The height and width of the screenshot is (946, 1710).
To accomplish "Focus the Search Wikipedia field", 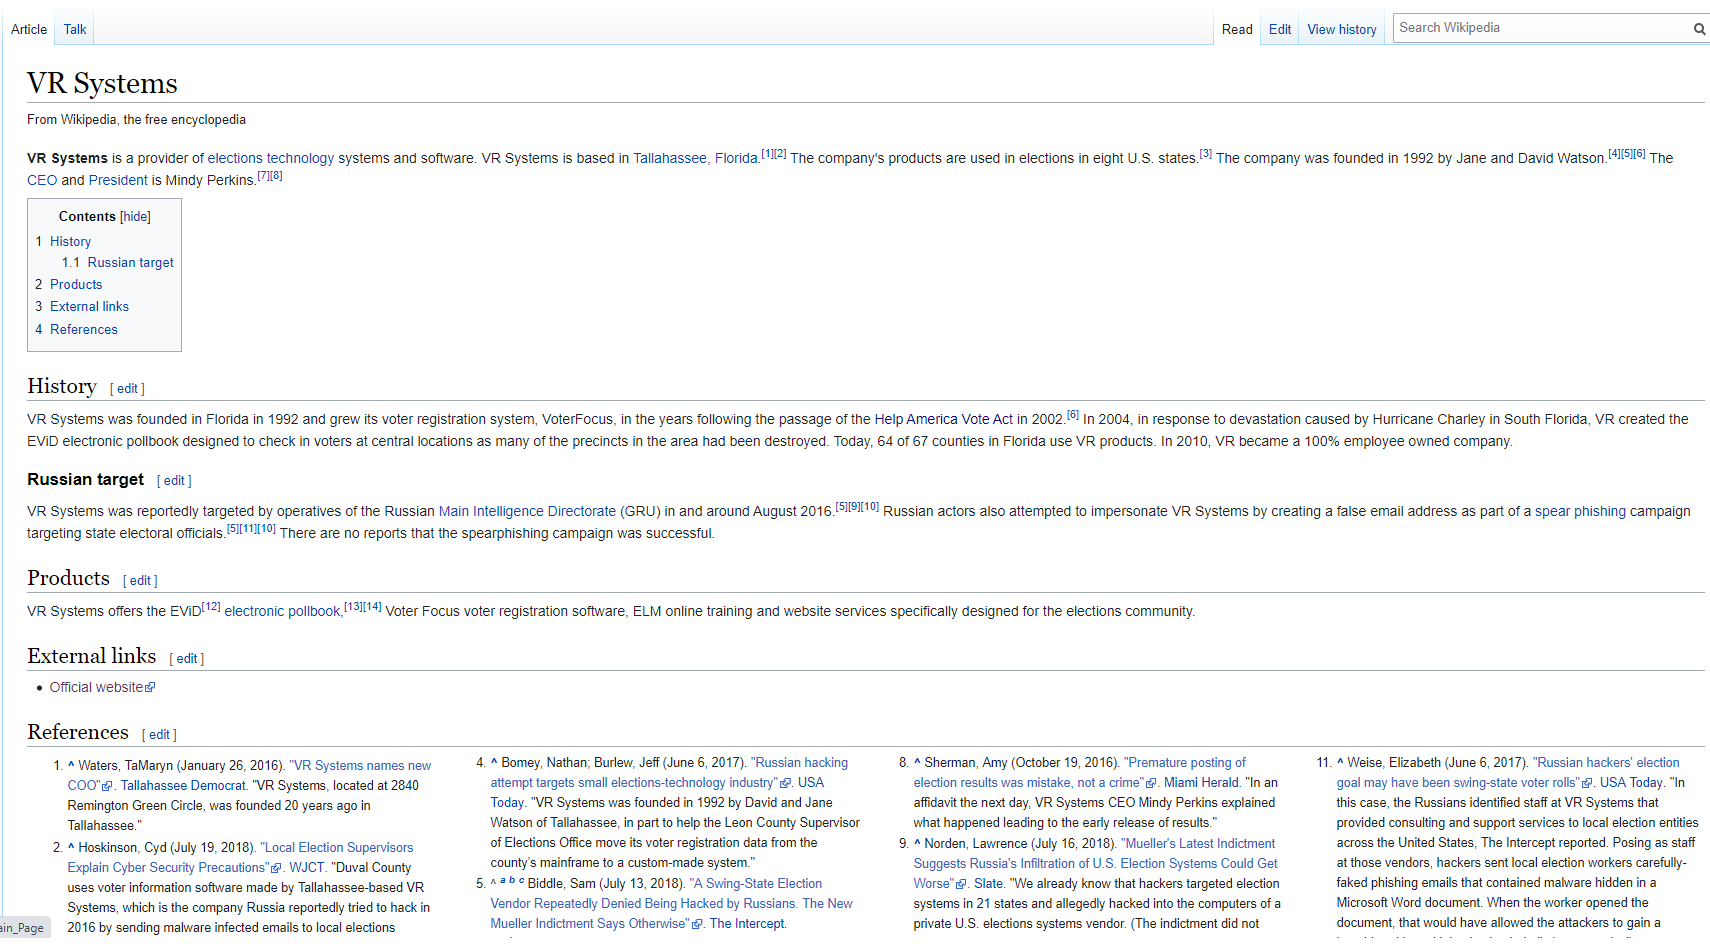I will 1541,28.
